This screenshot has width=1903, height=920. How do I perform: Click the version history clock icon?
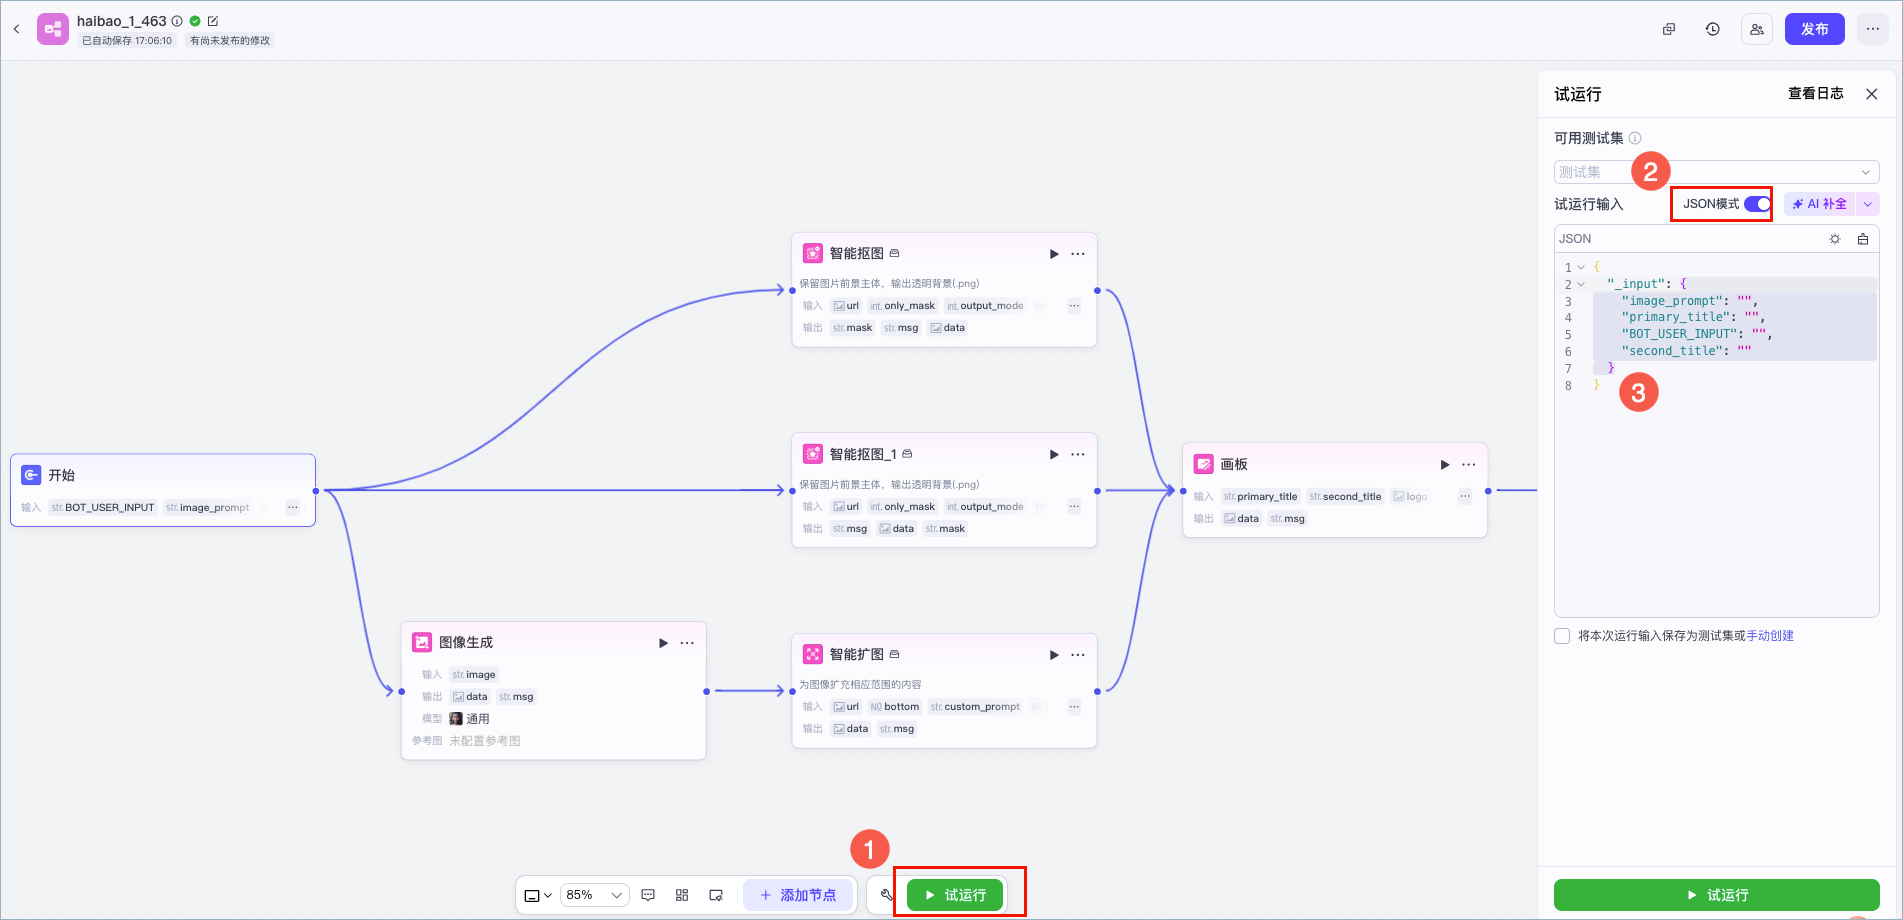pos(1713,29)
